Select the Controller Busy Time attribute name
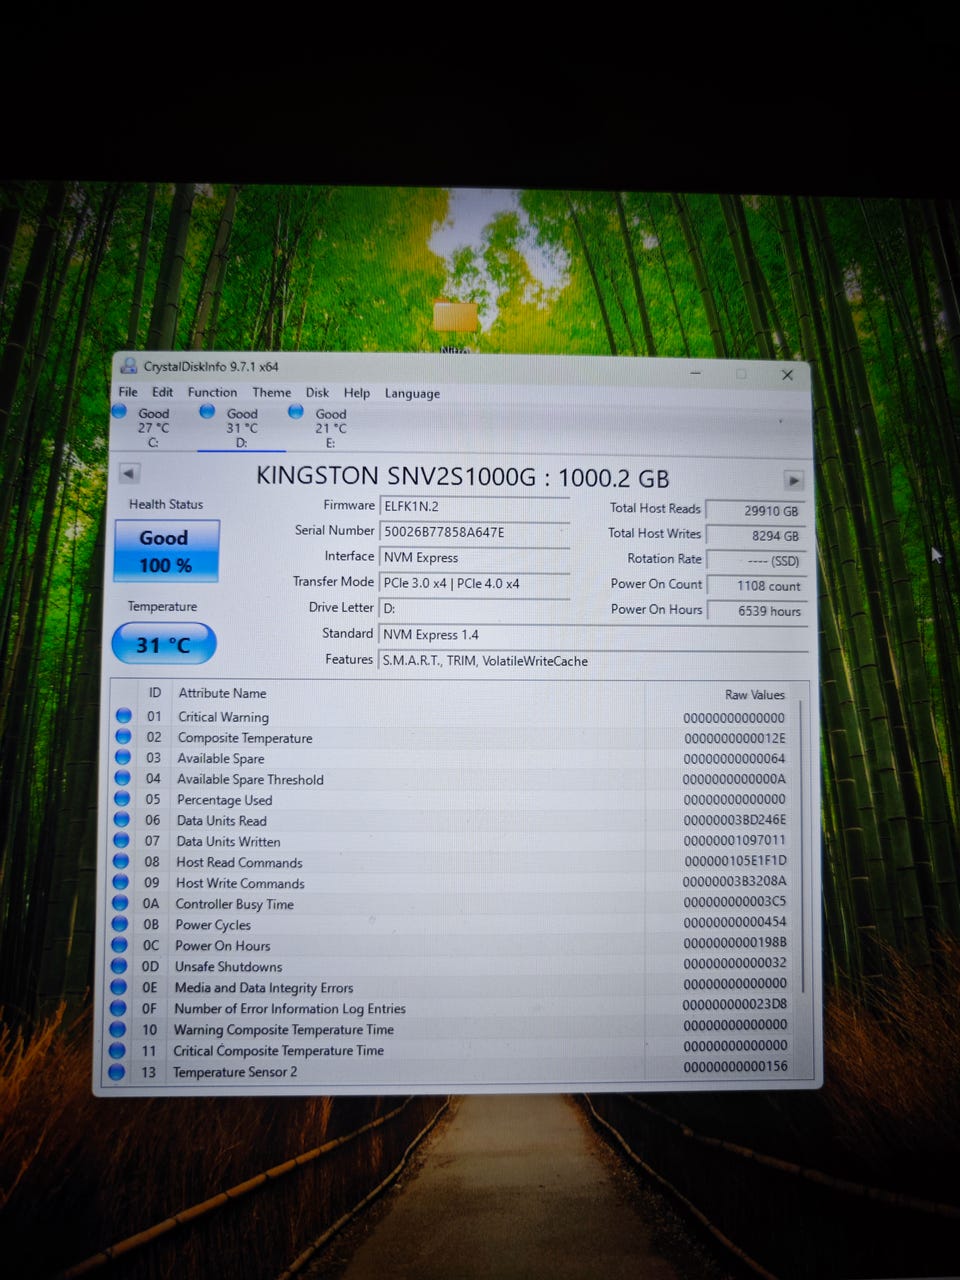Image resolution: width=960 pixels, height=1280 pixels. (x=234, y=904)
